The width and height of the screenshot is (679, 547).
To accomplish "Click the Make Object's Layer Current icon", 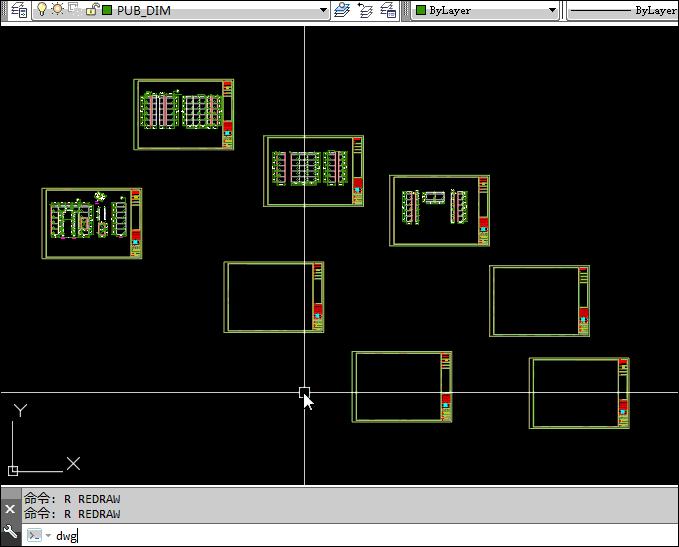I will coord(342,10).
